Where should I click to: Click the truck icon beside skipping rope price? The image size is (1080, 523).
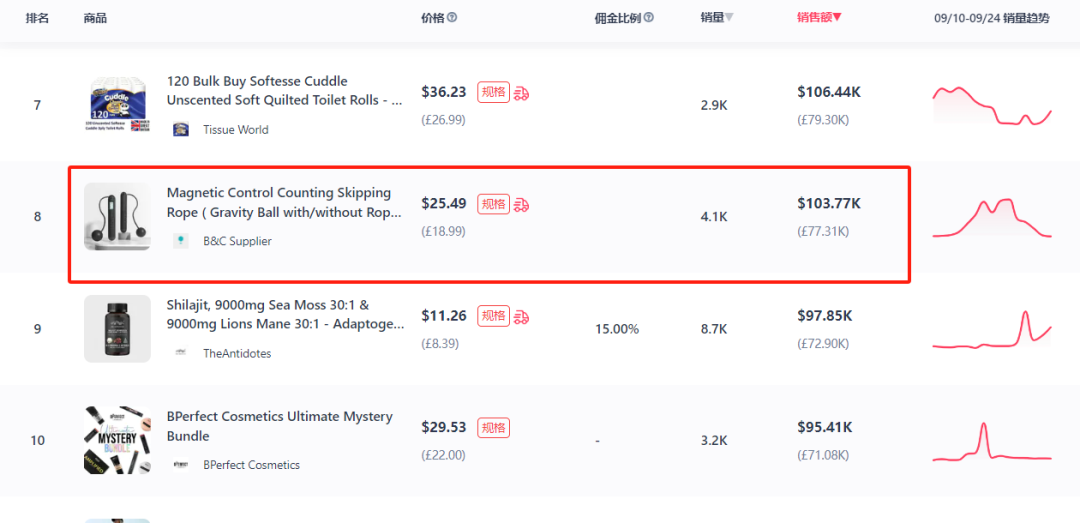pos(521,204)
